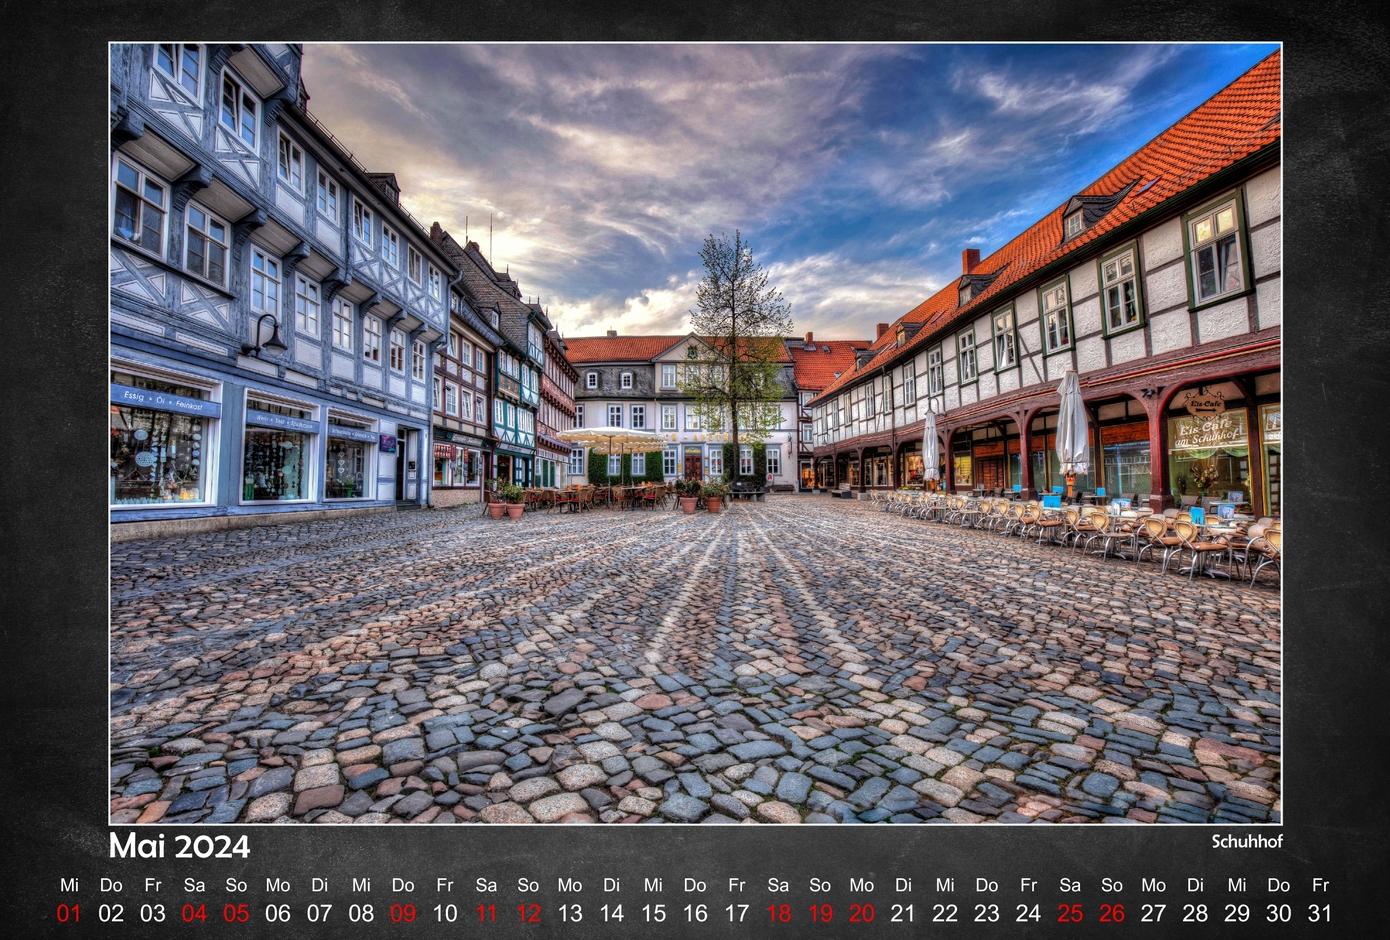1390x940 pixels.
Task: Pick date 12 in the calendar row
Action: point(528,913)
